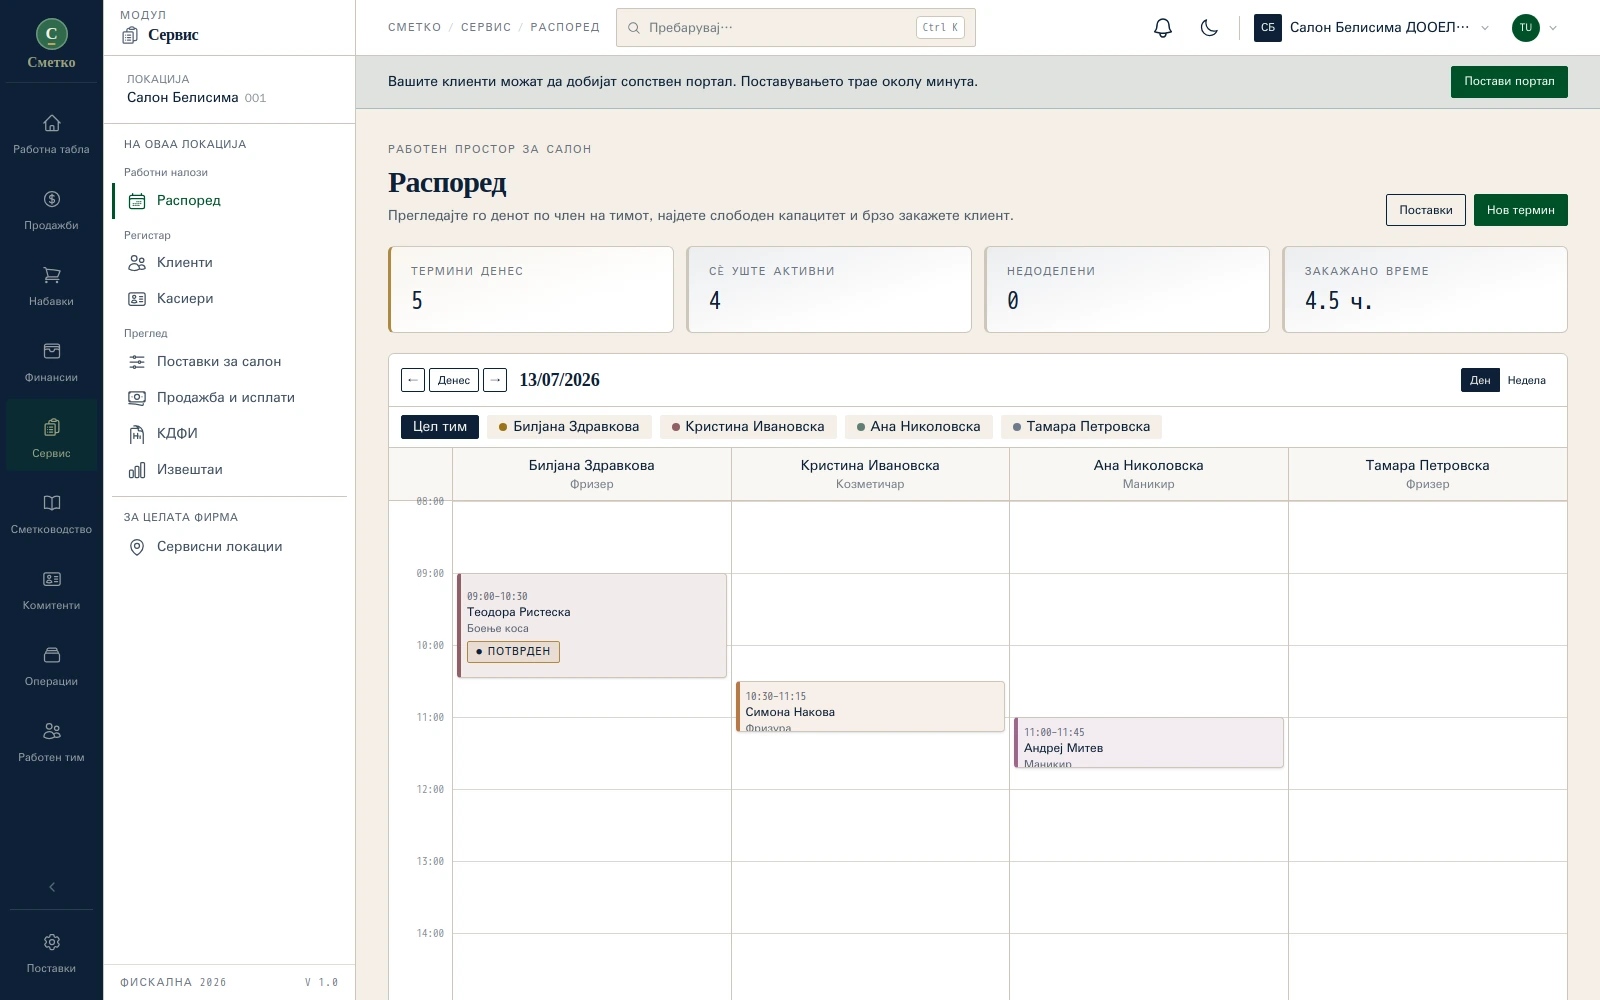Switch to Недела view
The height and width of the screenshot is (1000, 1600).
click(1526, 380)
